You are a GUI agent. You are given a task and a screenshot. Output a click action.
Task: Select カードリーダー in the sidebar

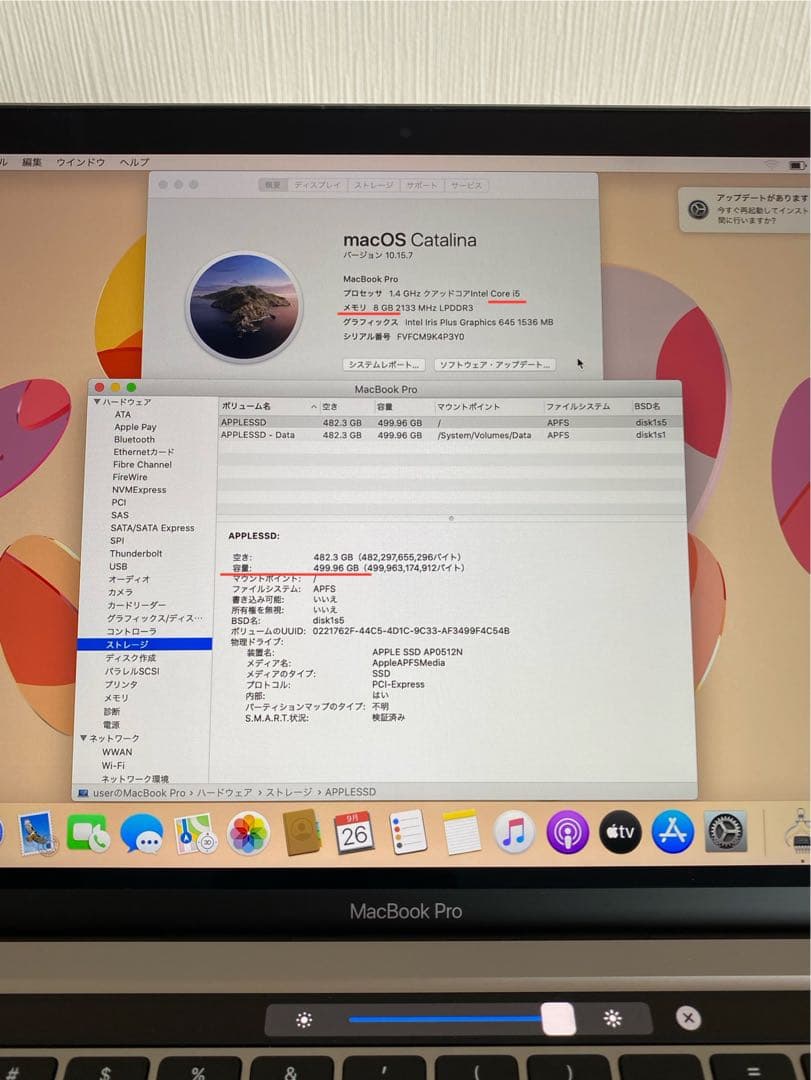point(136,605)
